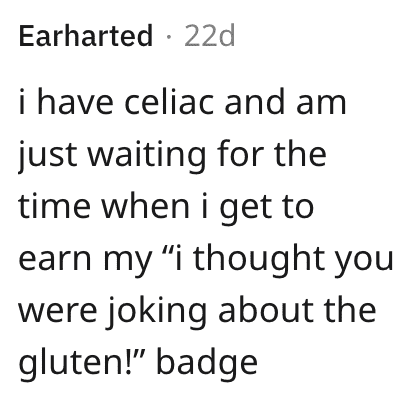Viewport: 406px width, 404px height.
Task: Click the word "celiac" in the comment
Action: (x=169, y=102)
